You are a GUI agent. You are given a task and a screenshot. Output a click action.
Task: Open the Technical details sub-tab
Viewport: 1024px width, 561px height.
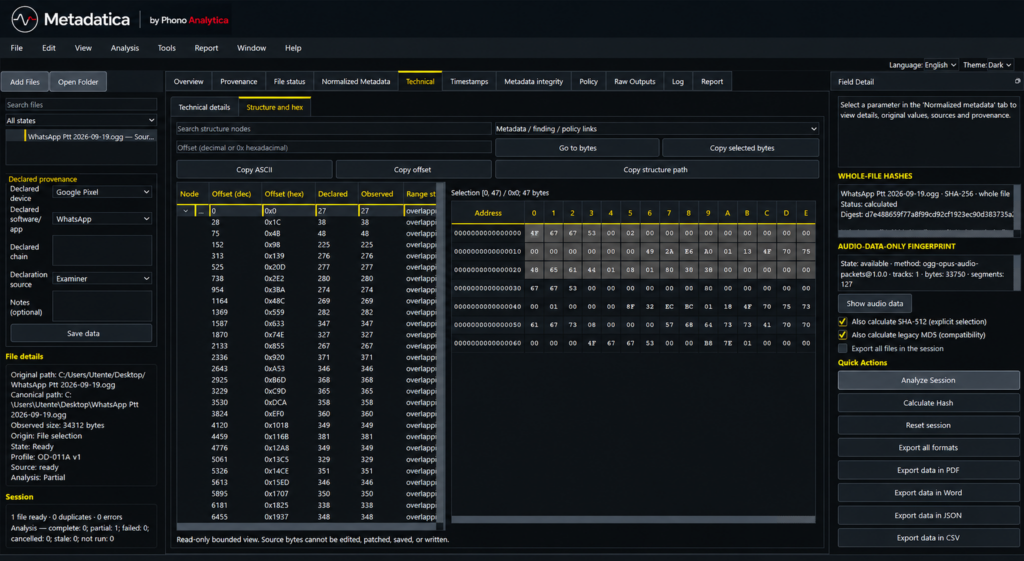pyautogui.click(x=204, y=107)
